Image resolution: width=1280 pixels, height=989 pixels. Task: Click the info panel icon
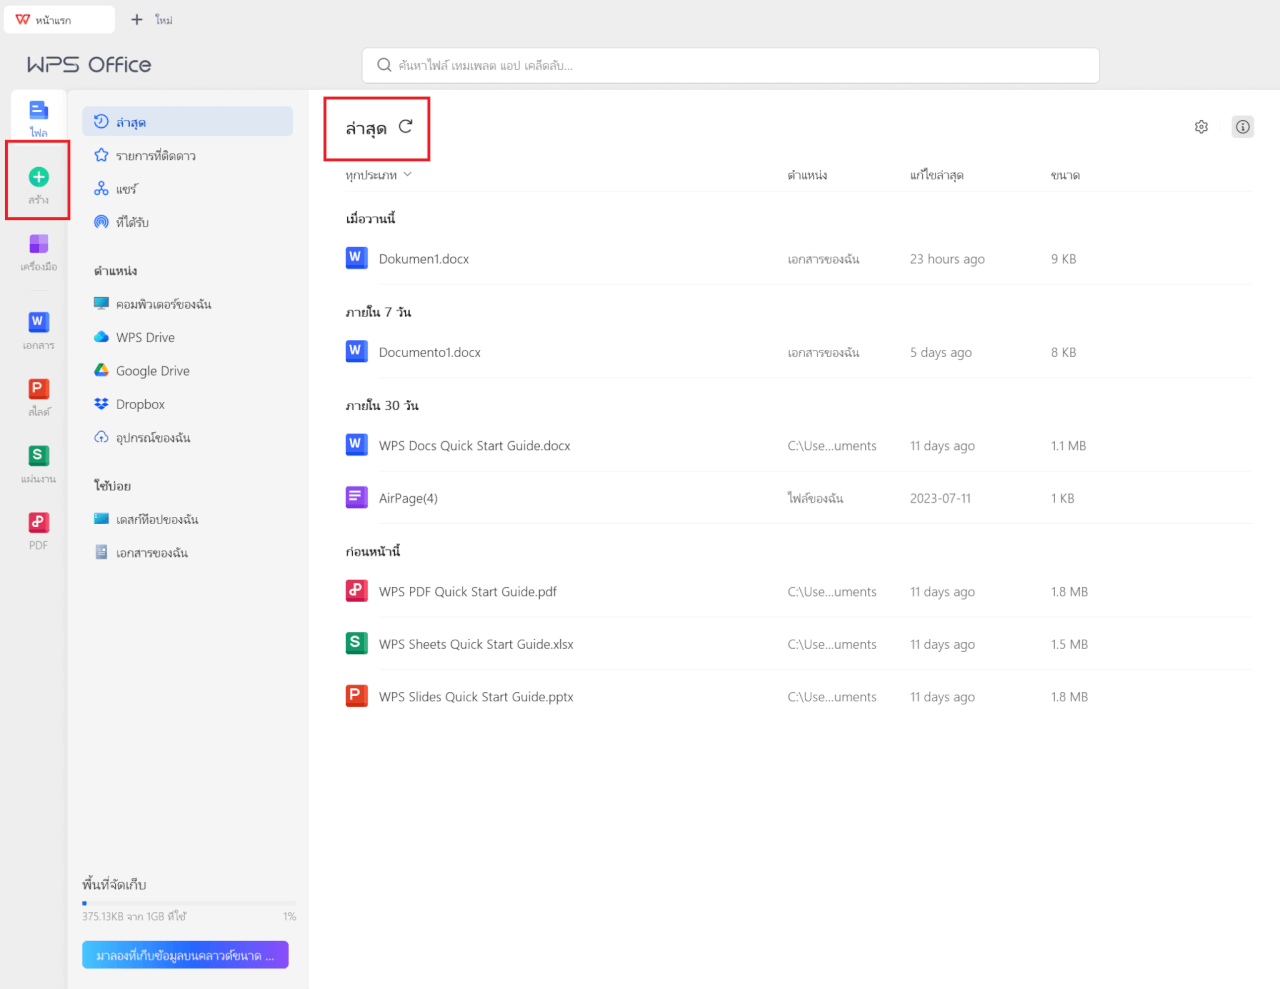[x=1243, y=127]
